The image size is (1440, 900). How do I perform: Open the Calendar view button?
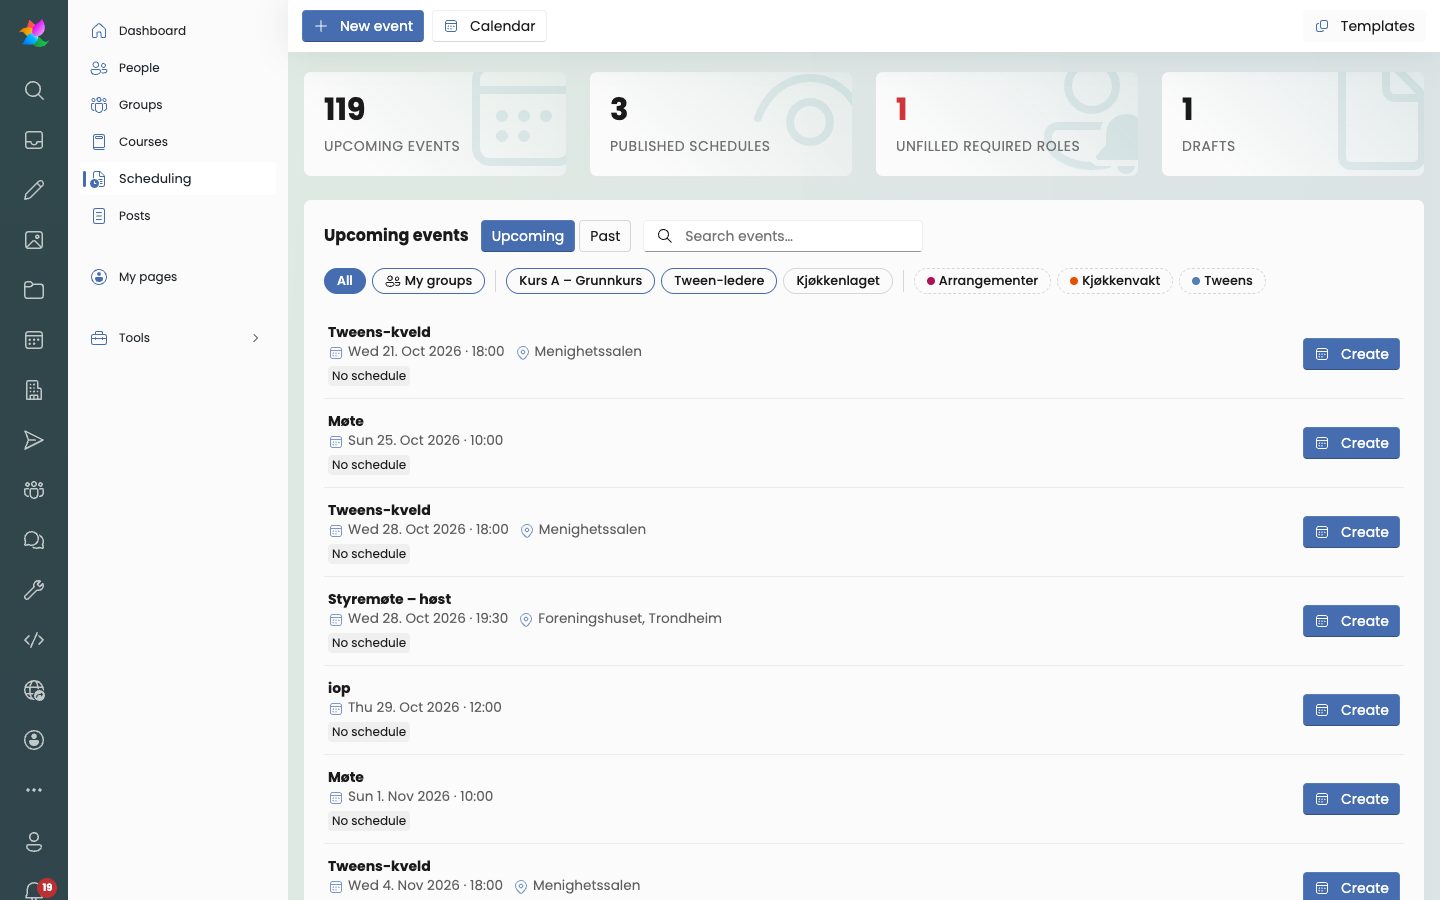[x=490, y=26]
